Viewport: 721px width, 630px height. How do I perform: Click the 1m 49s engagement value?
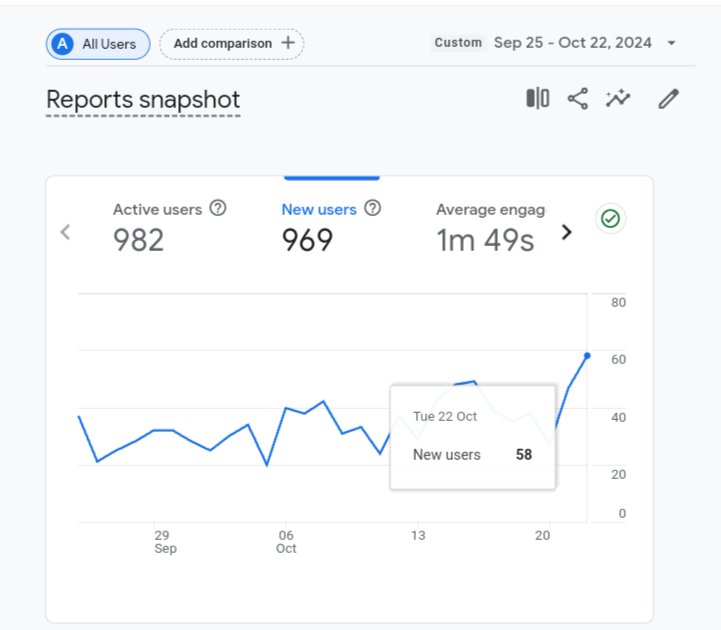(485, 241)
